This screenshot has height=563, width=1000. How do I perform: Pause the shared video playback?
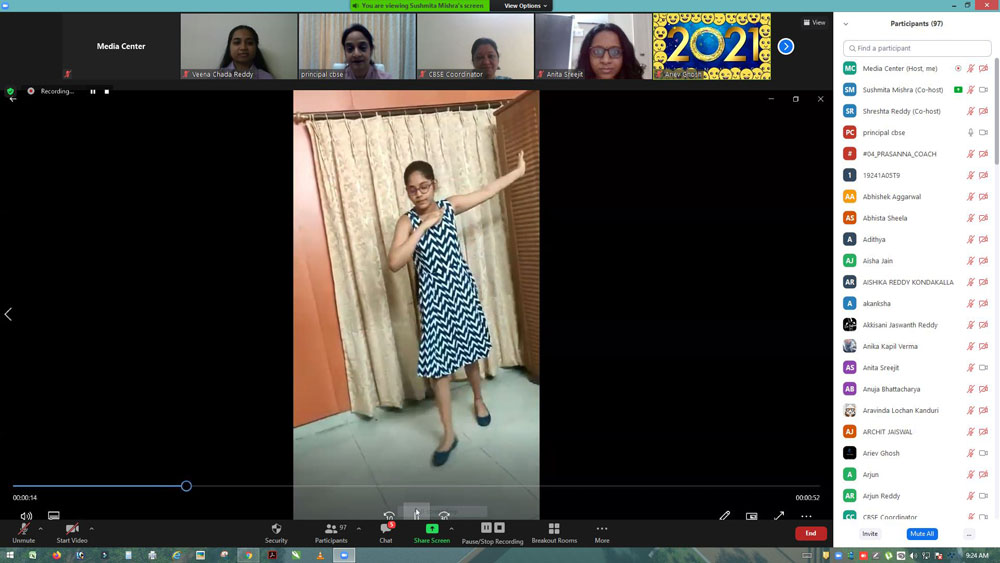(416, 513)
